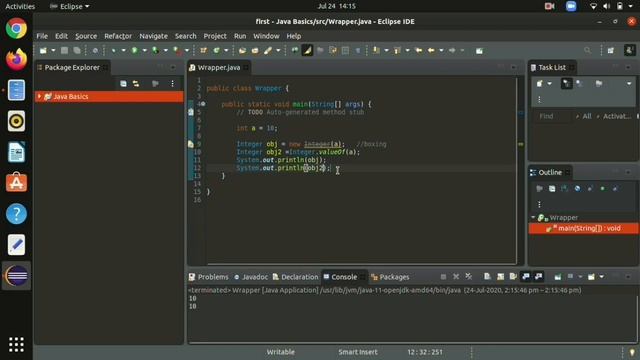Open Console display selection dropdown arrow
Screen dimensions: 640x360
(580, 277)
